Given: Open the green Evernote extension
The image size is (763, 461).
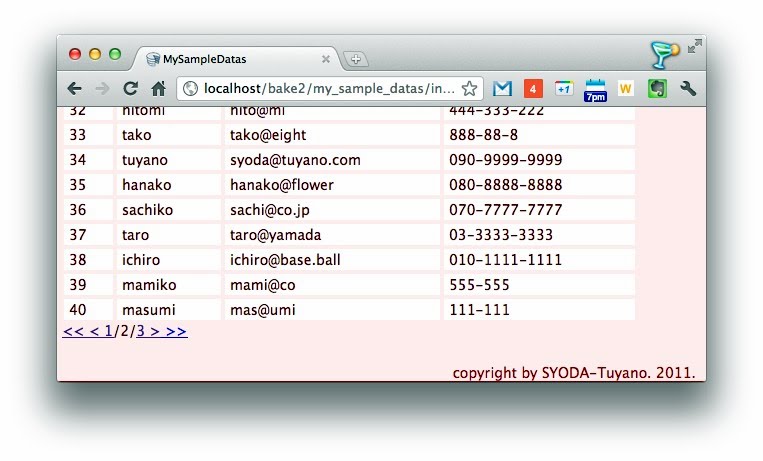Looking at the screenshot, I should (657, 88).
